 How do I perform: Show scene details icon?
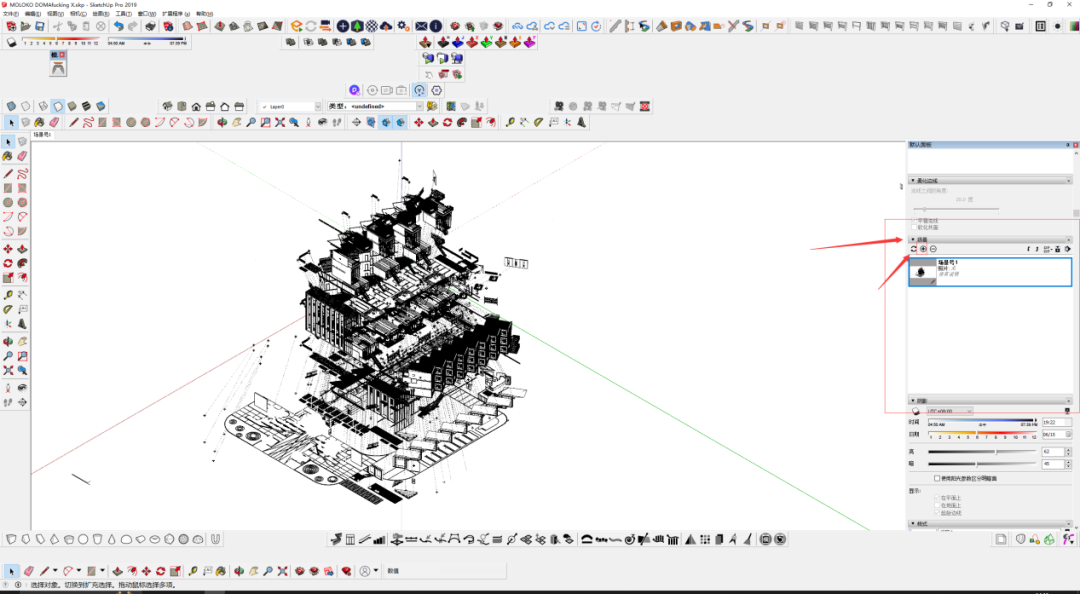pyautogui.click(x=1058, y=249)
